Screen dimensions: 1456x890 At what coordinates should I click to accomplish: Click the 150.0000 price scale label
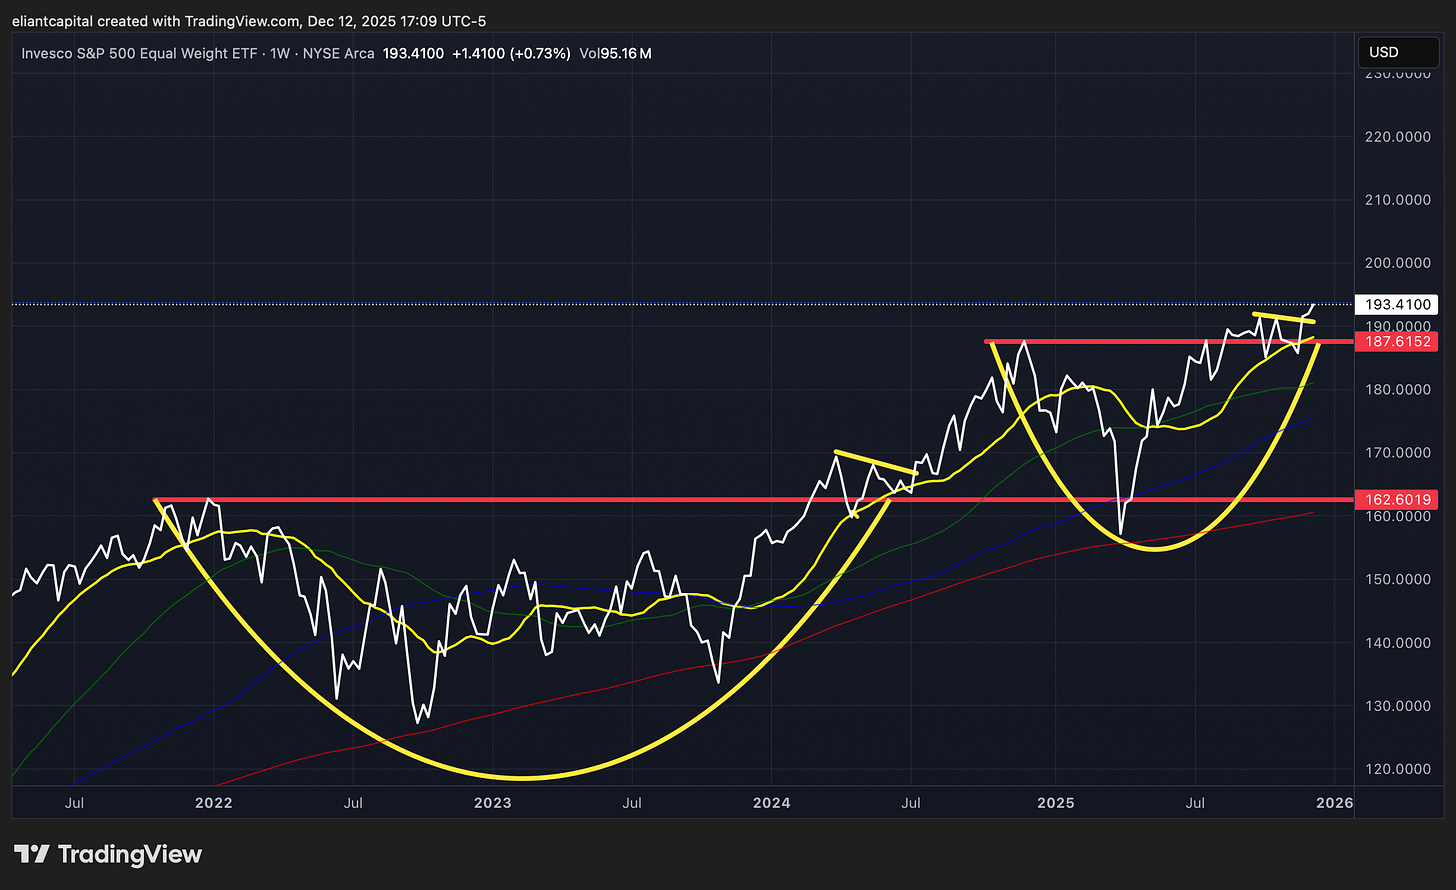pos(1398,579)
